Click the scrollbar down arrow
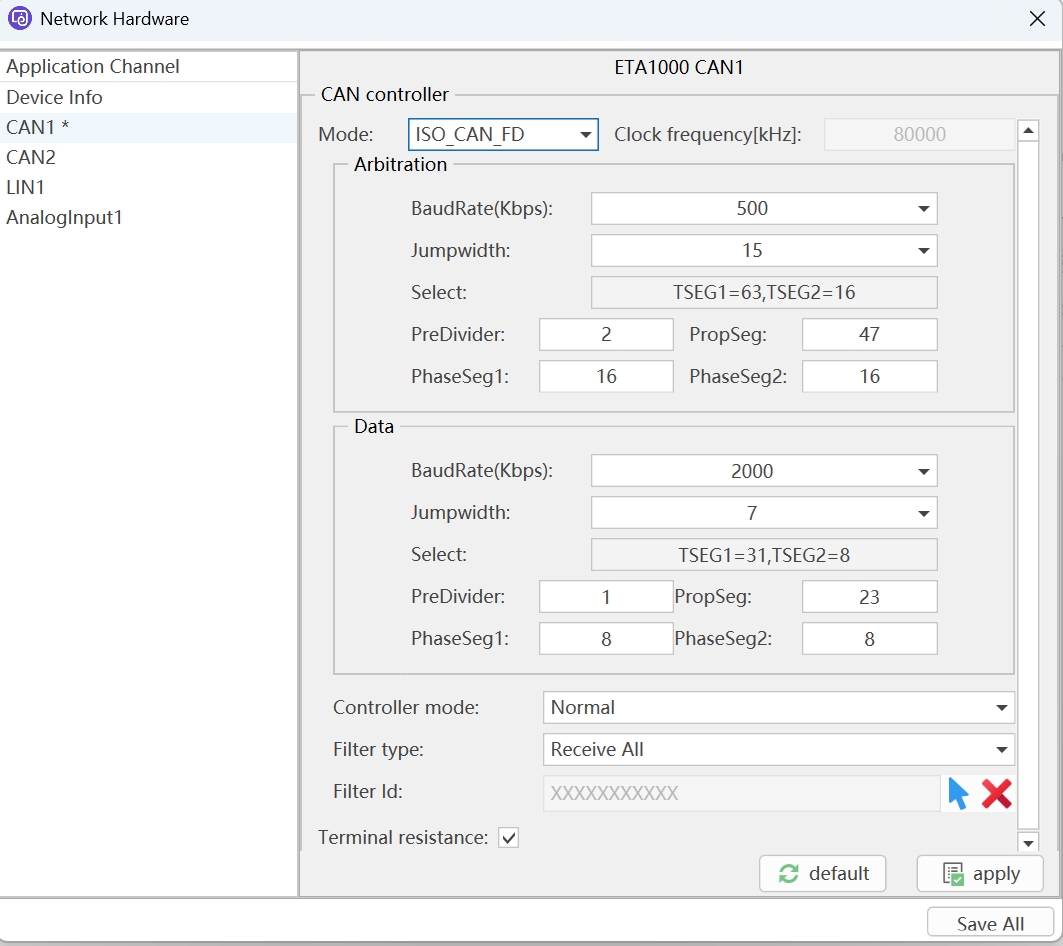 [1027, 842]
